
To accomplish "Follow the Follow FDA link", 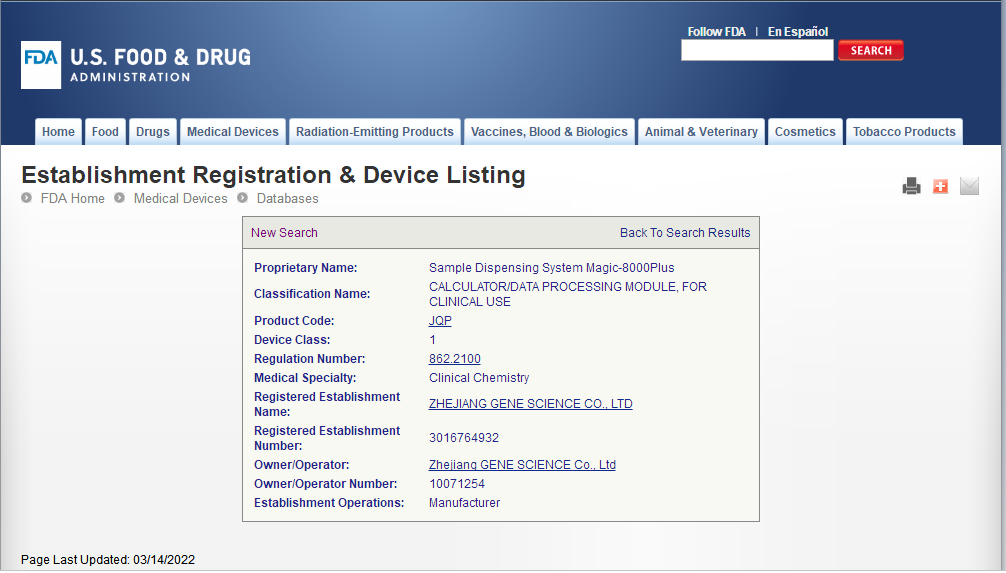I will 717,31.
